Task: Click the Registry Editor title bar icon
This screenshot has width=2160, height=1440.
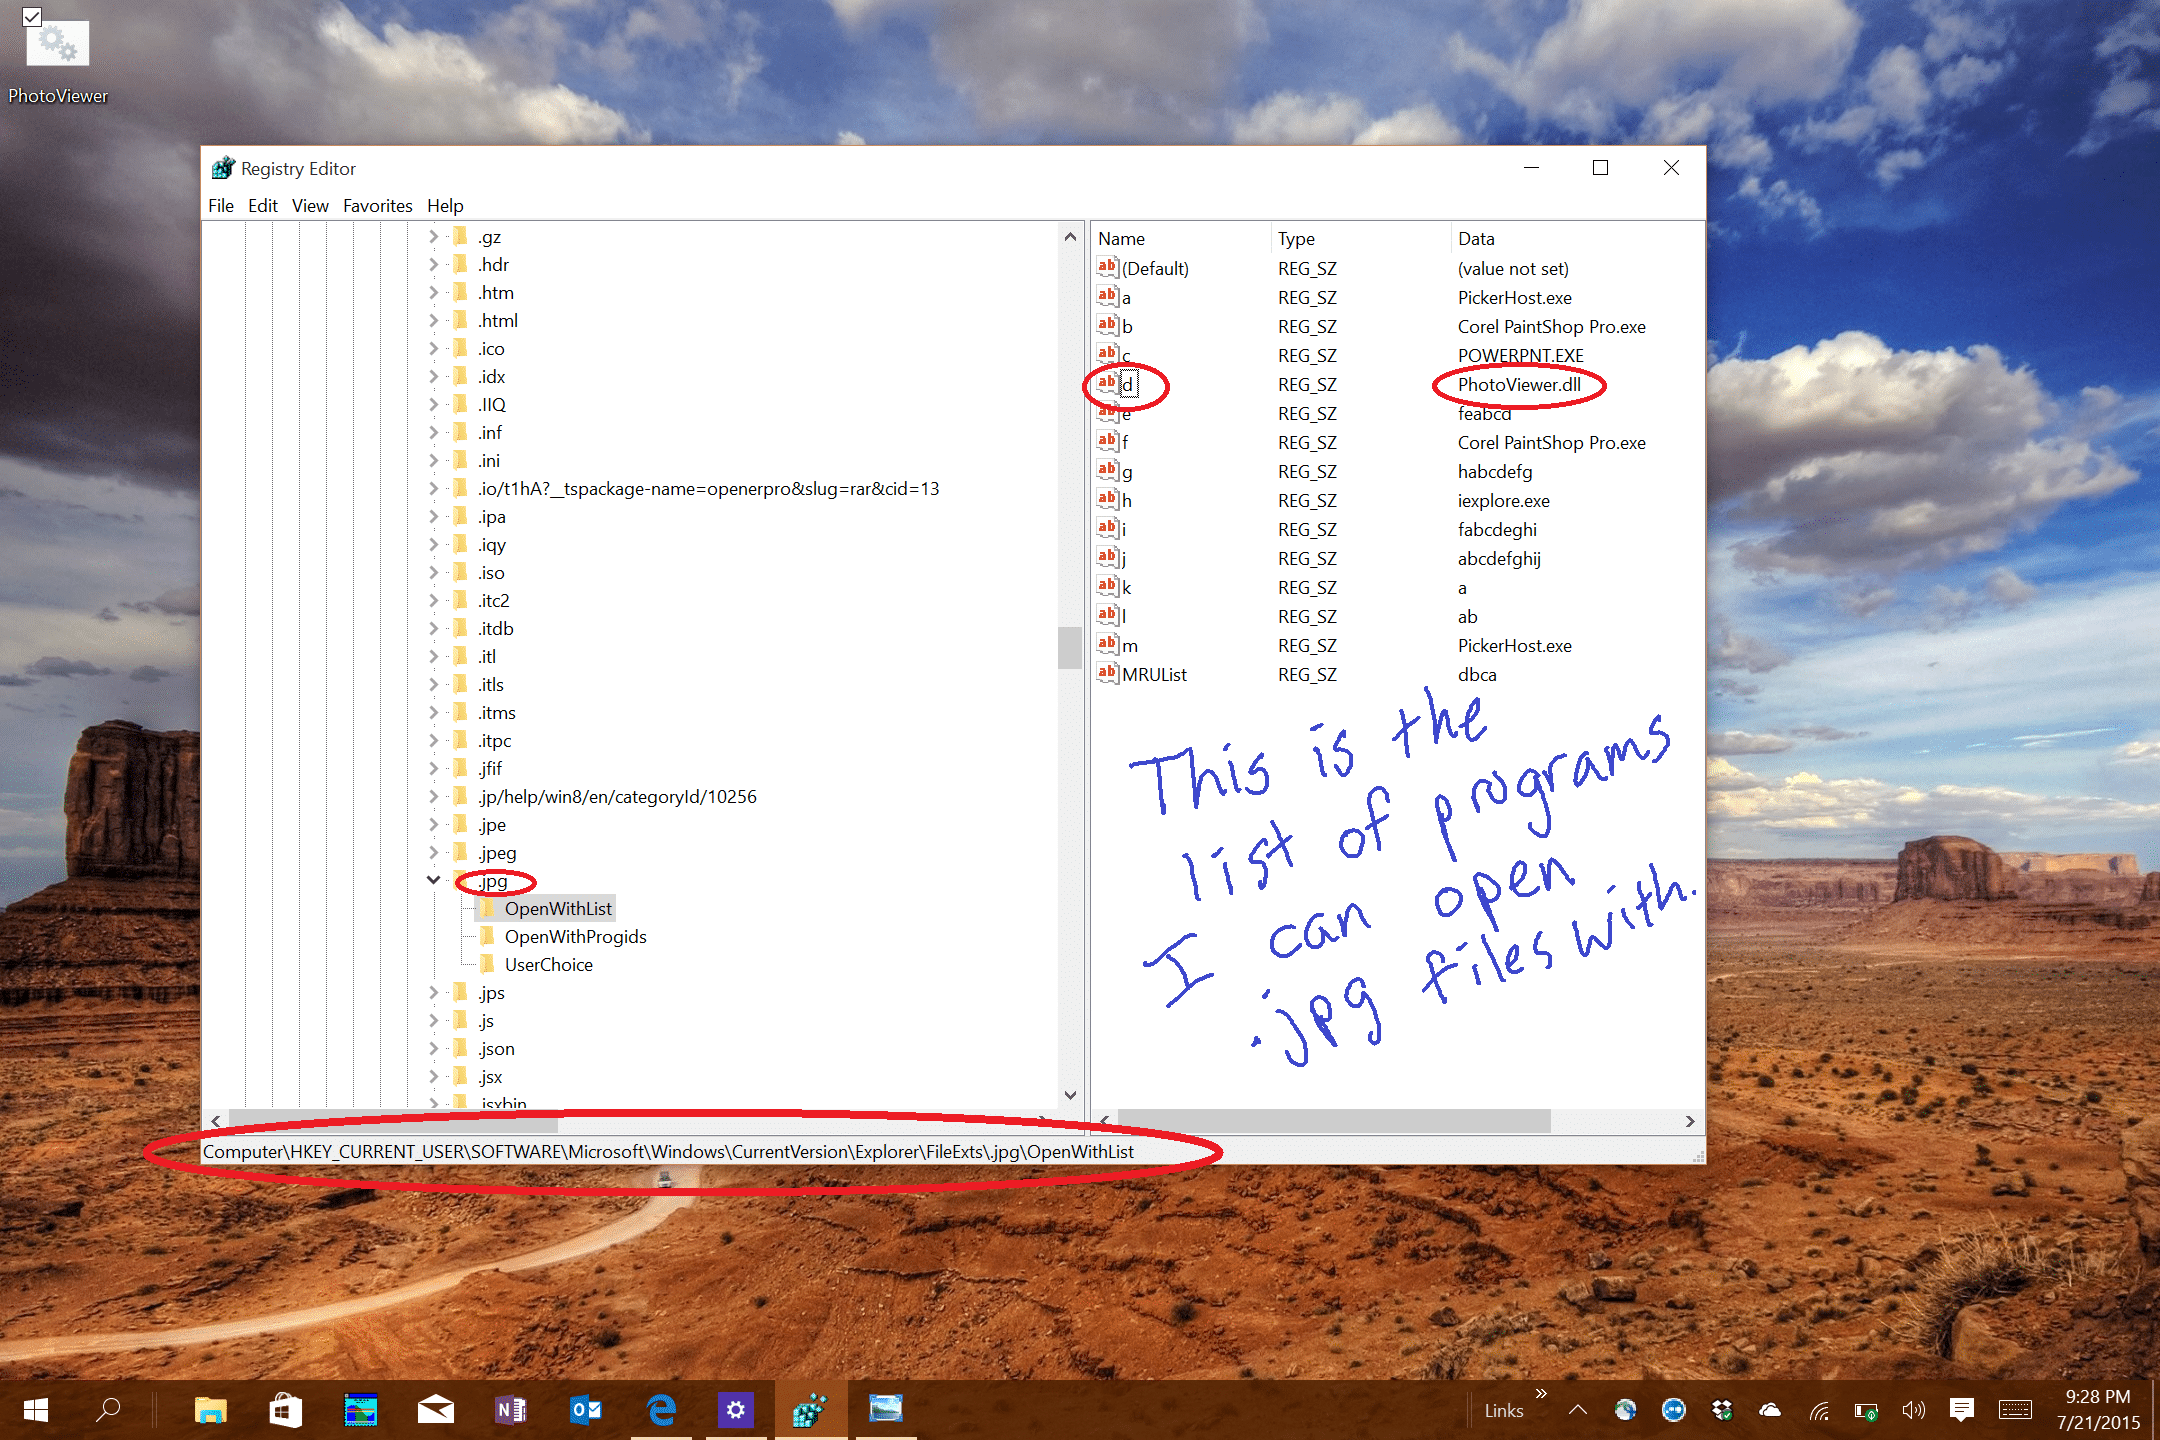Action: coord(223,168)
